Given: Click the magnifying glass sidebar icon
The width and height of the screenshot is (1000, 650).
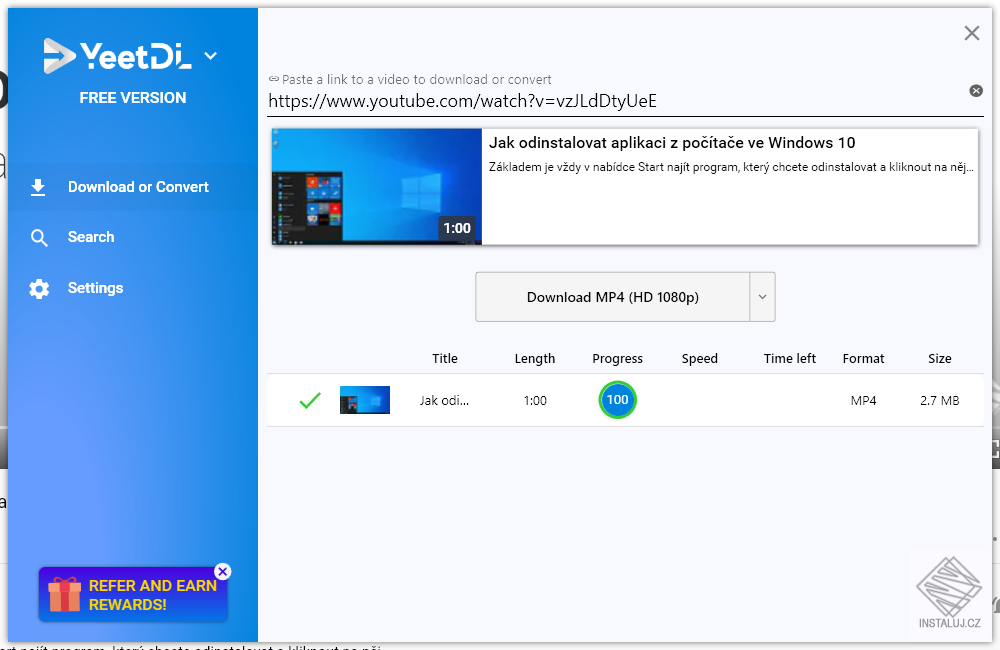Looking at the screenshot, I should [x=39, y=238].
